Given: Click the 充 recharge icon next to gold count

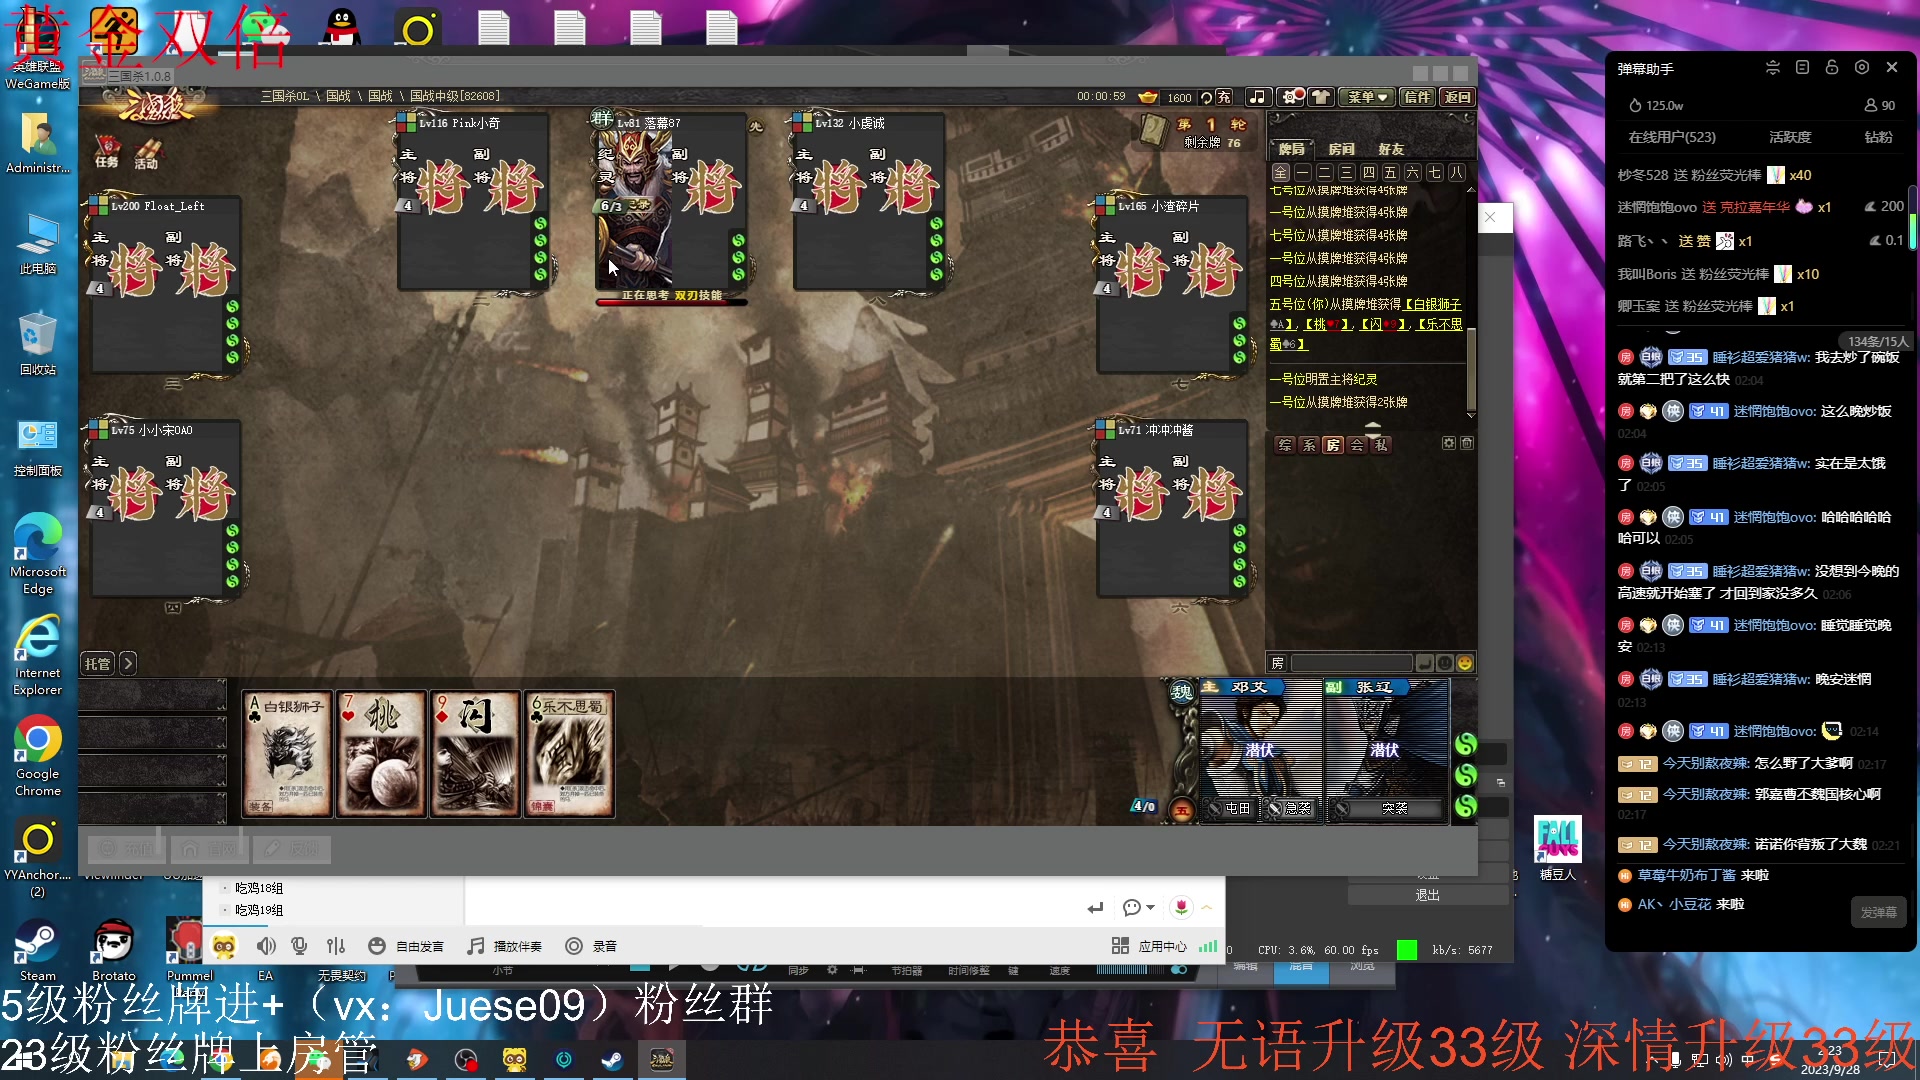Looking at the screenshot, I should [1222, 97].
